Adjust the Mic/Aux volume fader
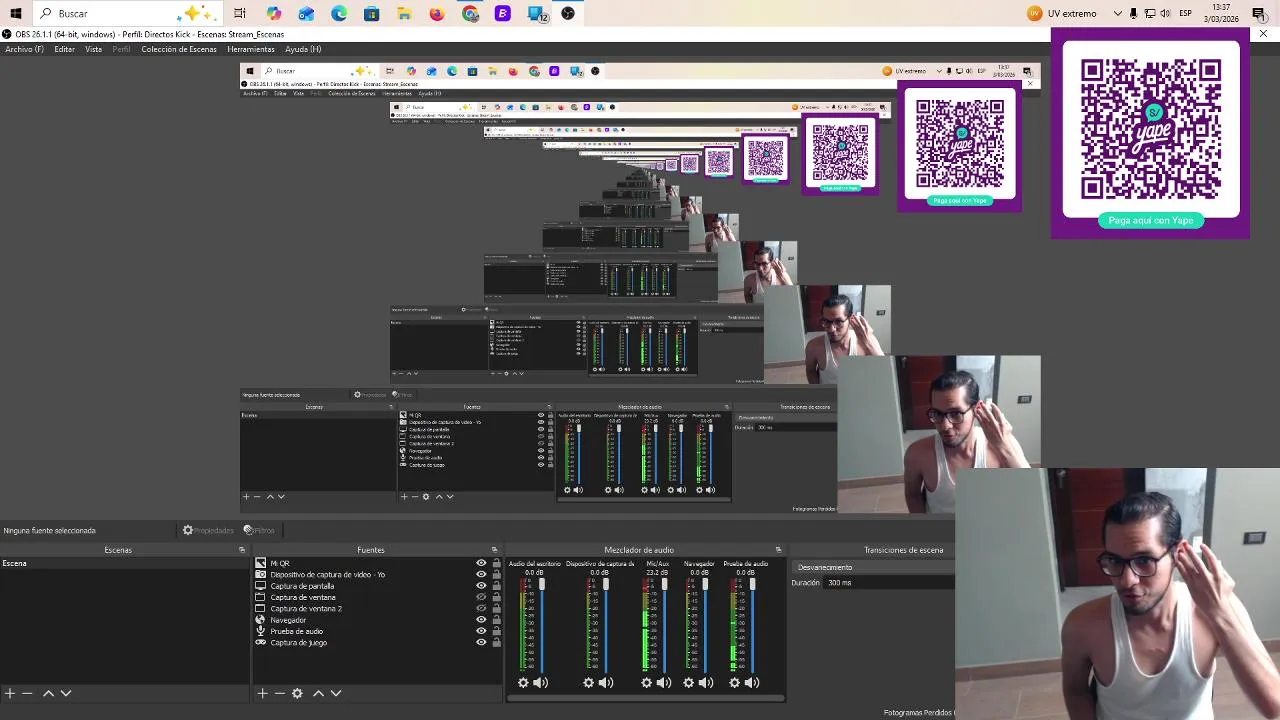The image size is (1280, 720). (665, 585)
